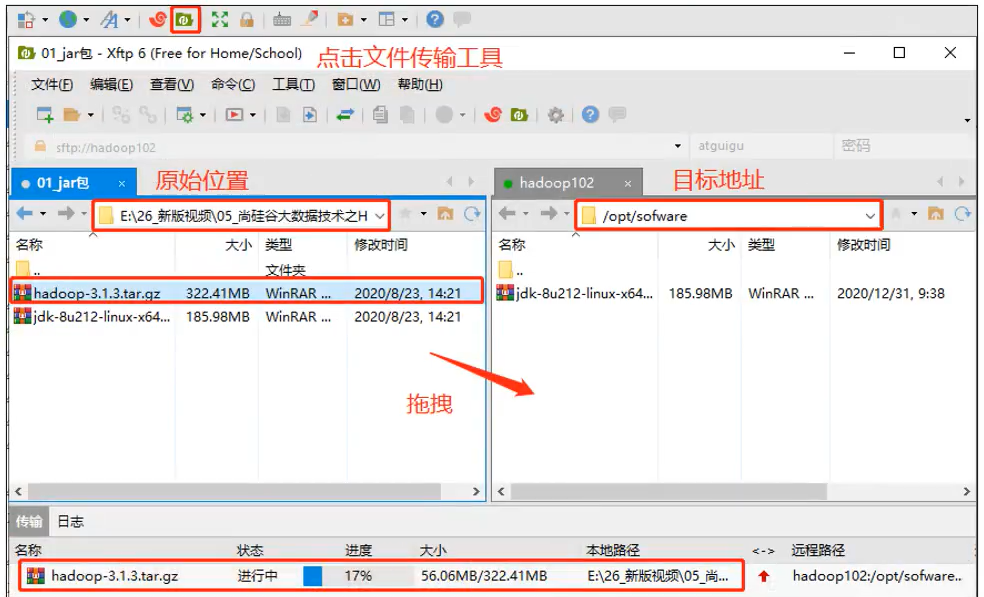Click the copy pages icon in the Xftp toolbar
This screenshot has width=984, height=597.
[380, 114]
